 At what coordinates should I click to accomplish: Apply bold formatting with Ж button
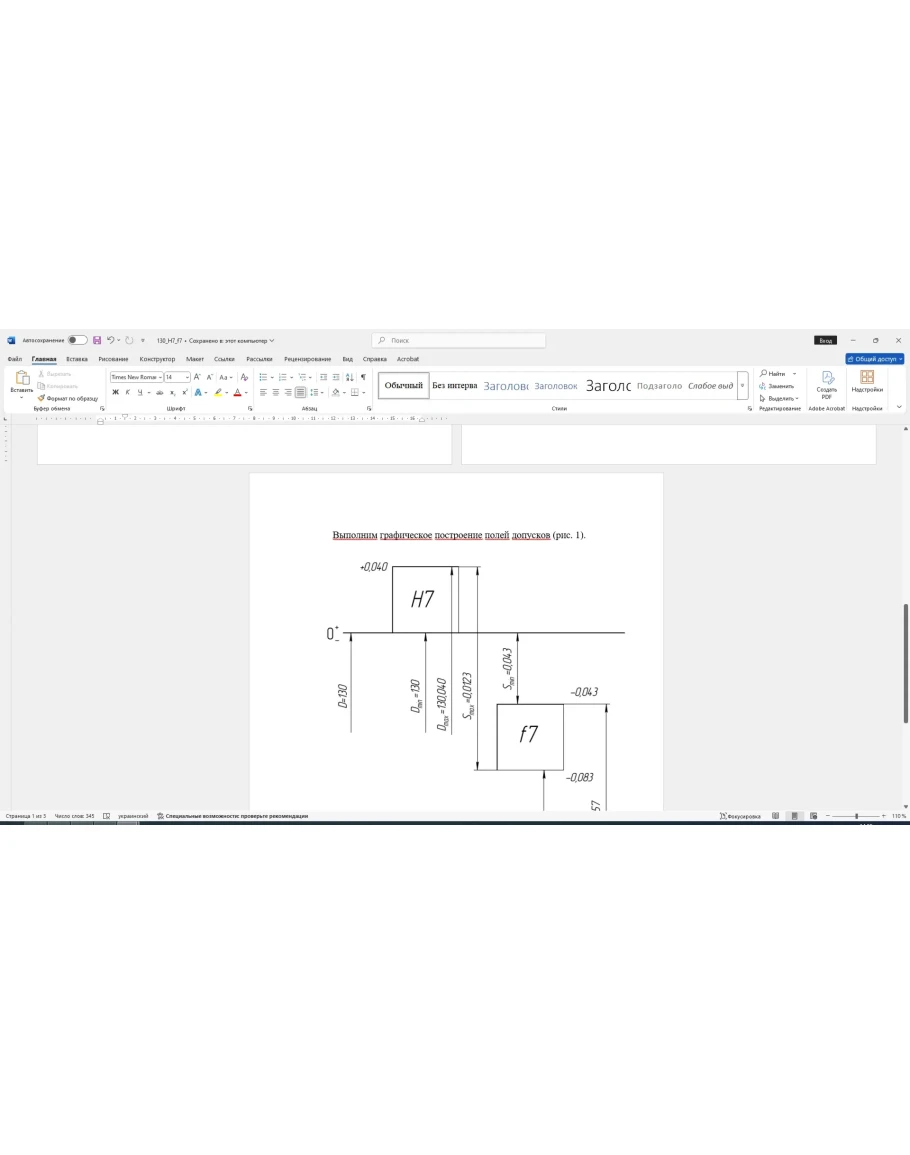115,393
